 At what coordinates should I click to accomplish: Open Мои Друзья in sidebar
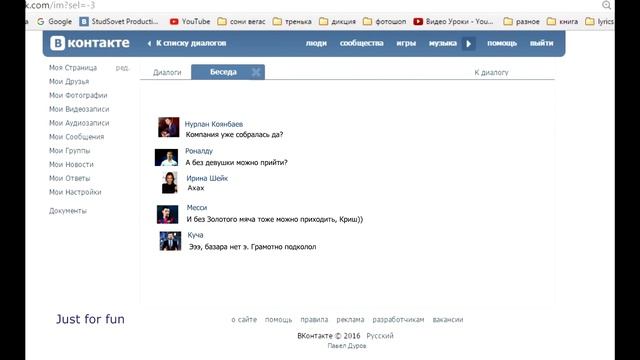(69, 82)
